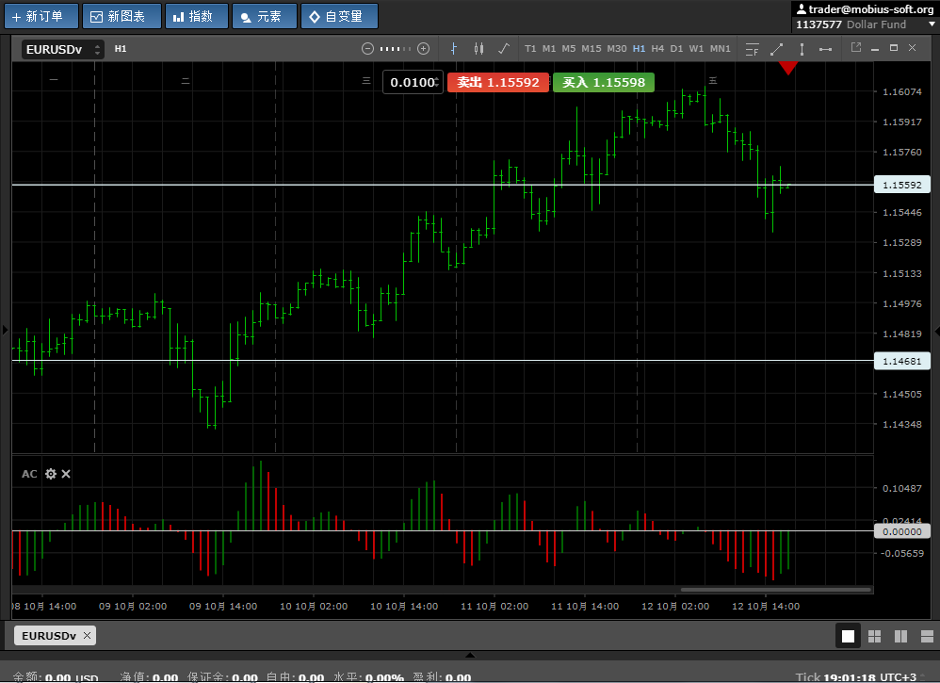Open the EURUSDv symbol selector

pyautogui.click(x=63, y=49)
